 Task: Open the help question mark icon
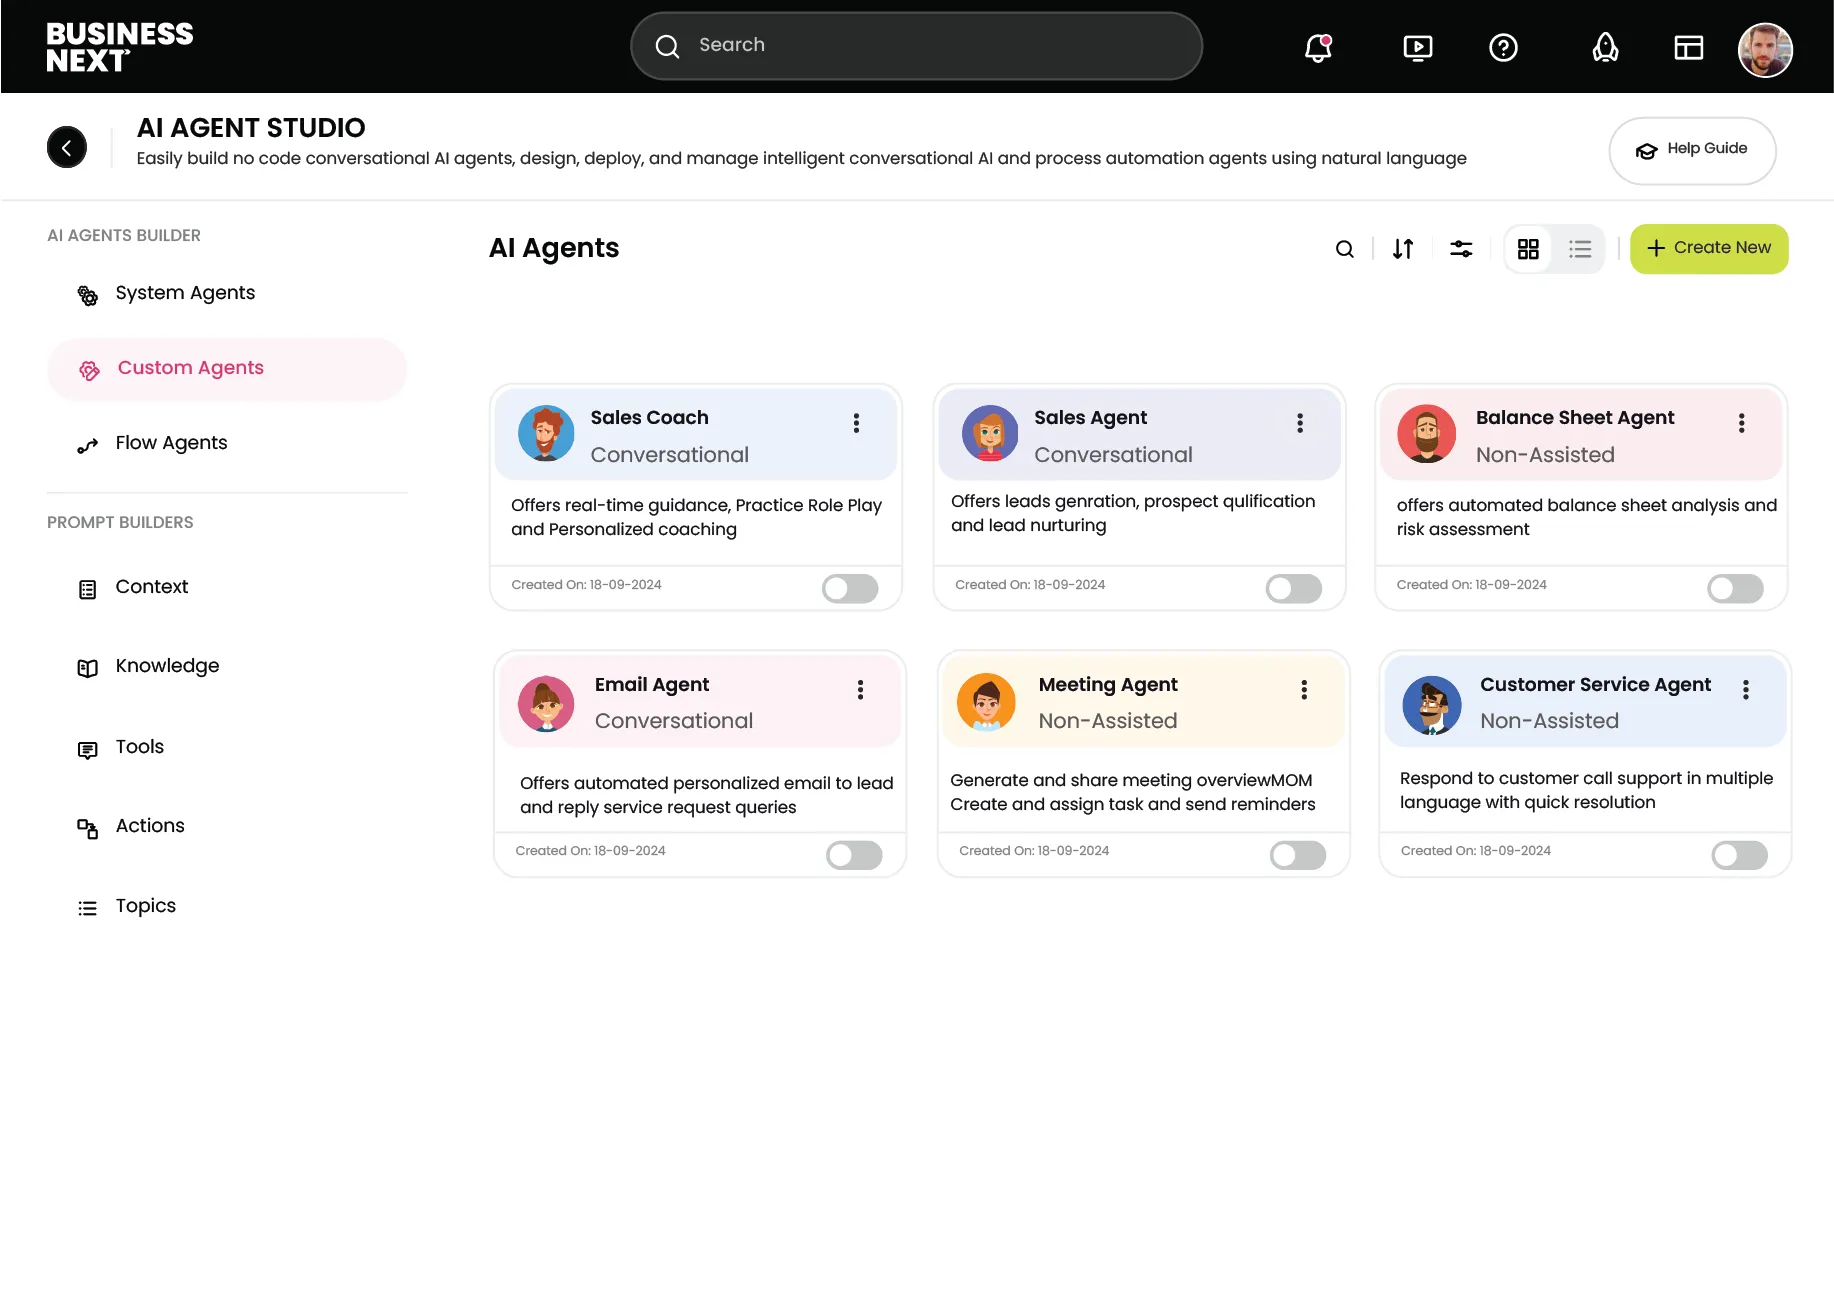point(1503,47)
